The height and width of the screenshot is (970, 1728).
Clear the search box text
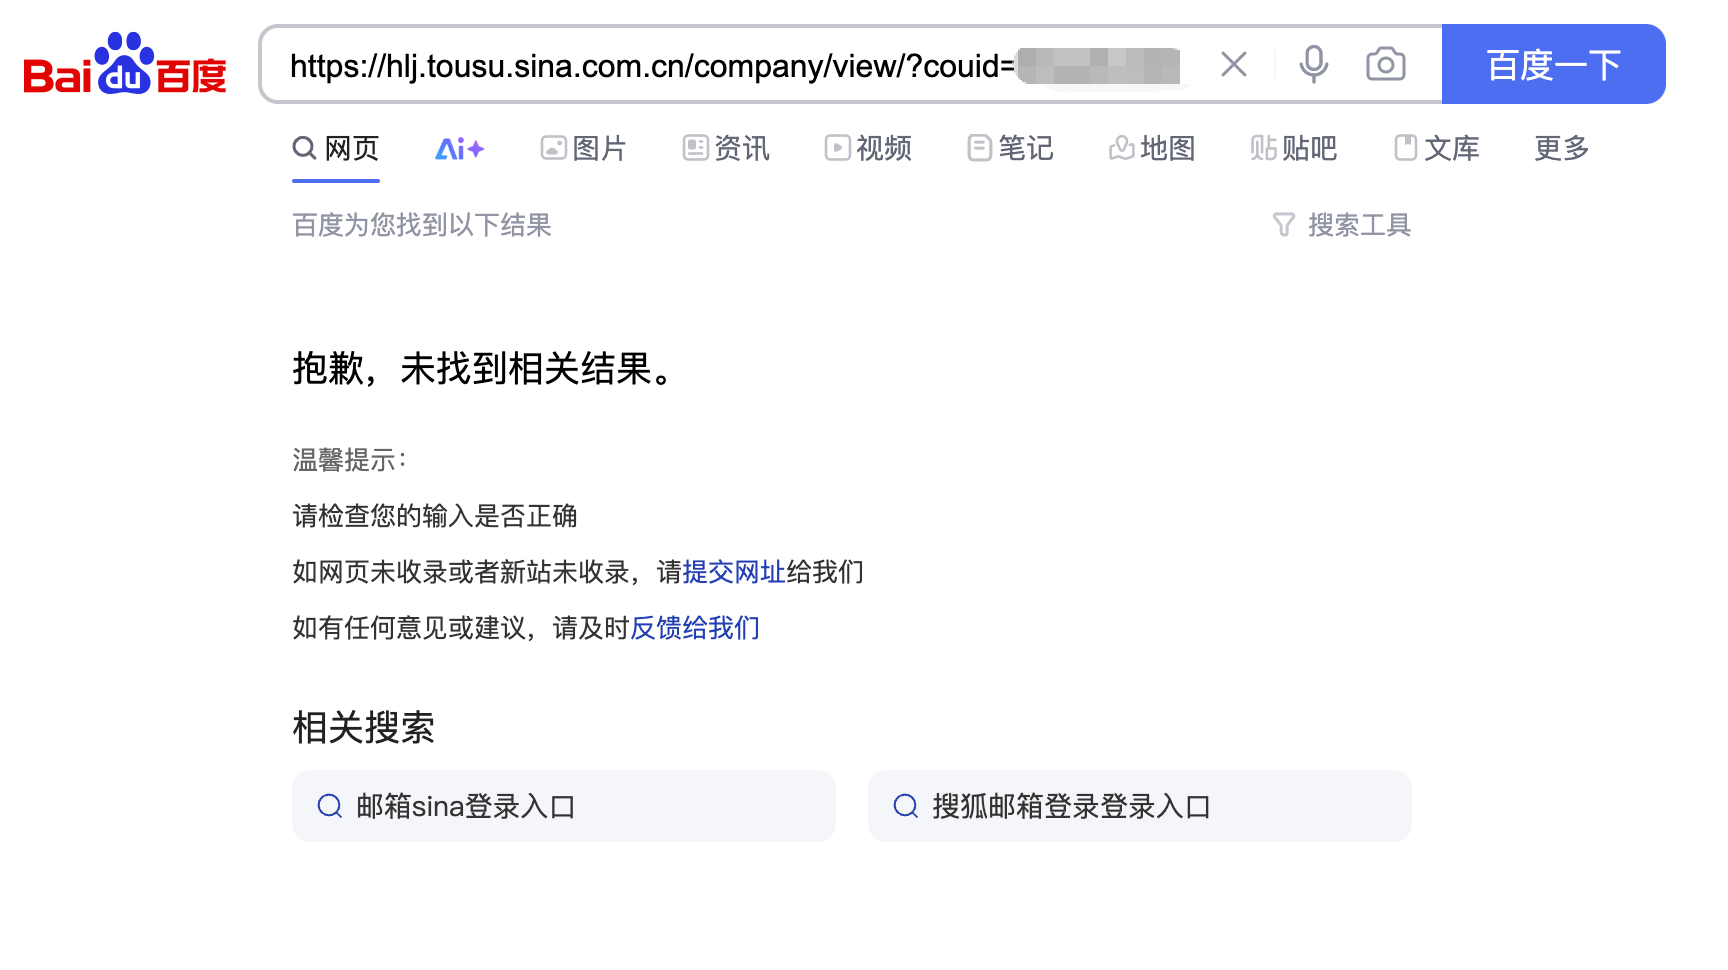click(x=1234, y=65)
